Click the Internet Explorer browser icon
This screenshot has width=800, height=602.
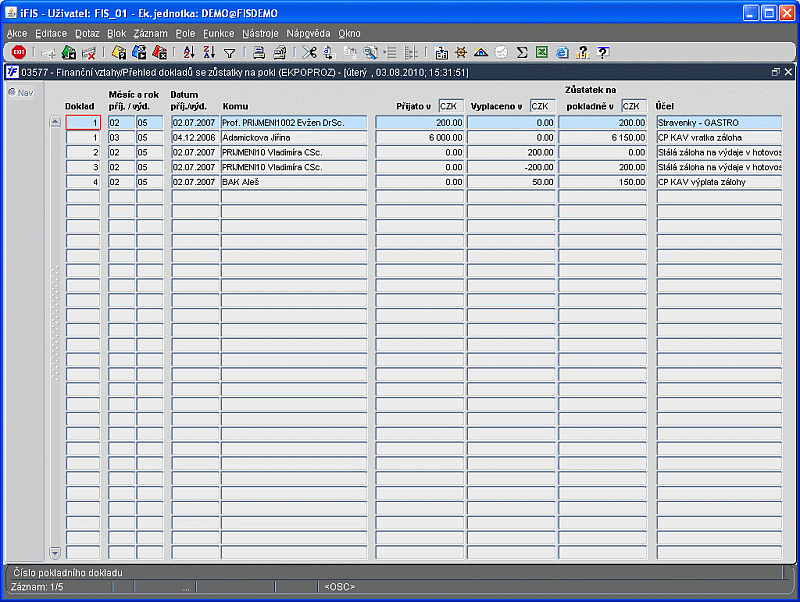pos(562,52)
